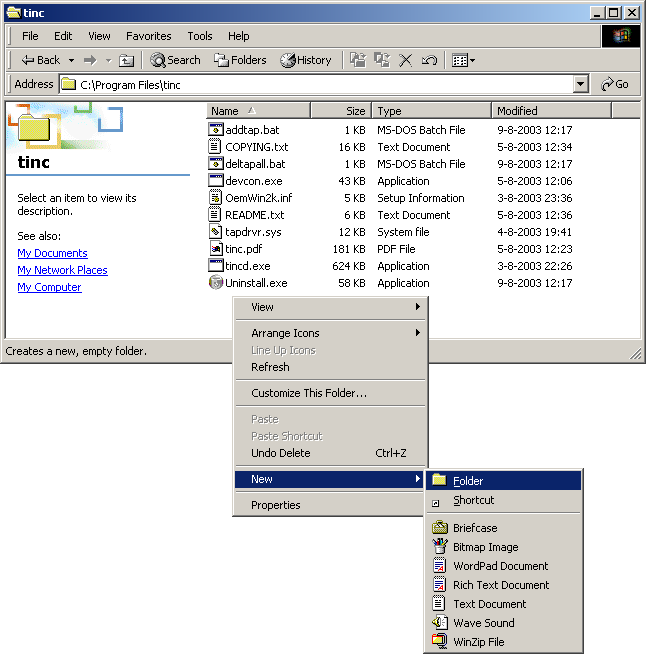Open the Tools menu

pyautogui.click(x=200, y=36)
